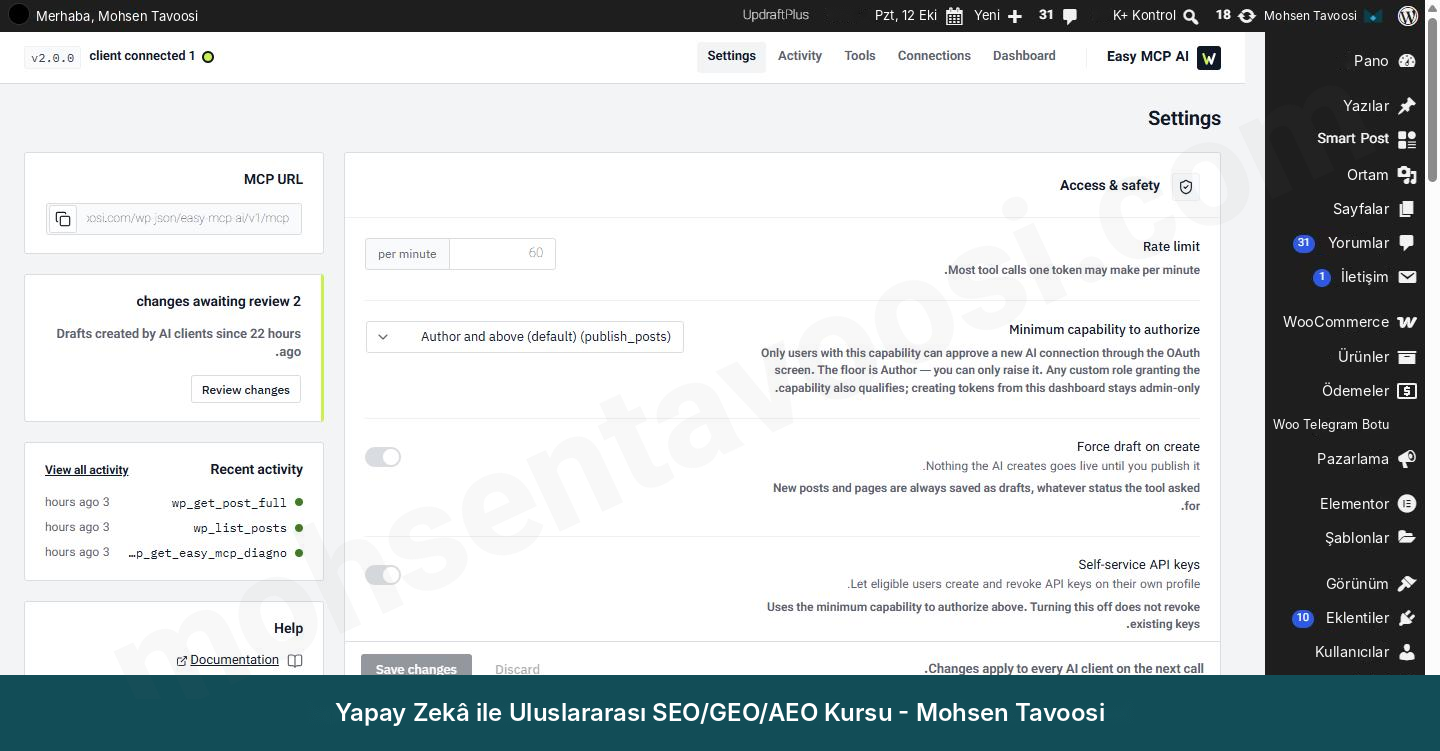
Task: Switch to the Activity tab
Action: tap(800, 56)
